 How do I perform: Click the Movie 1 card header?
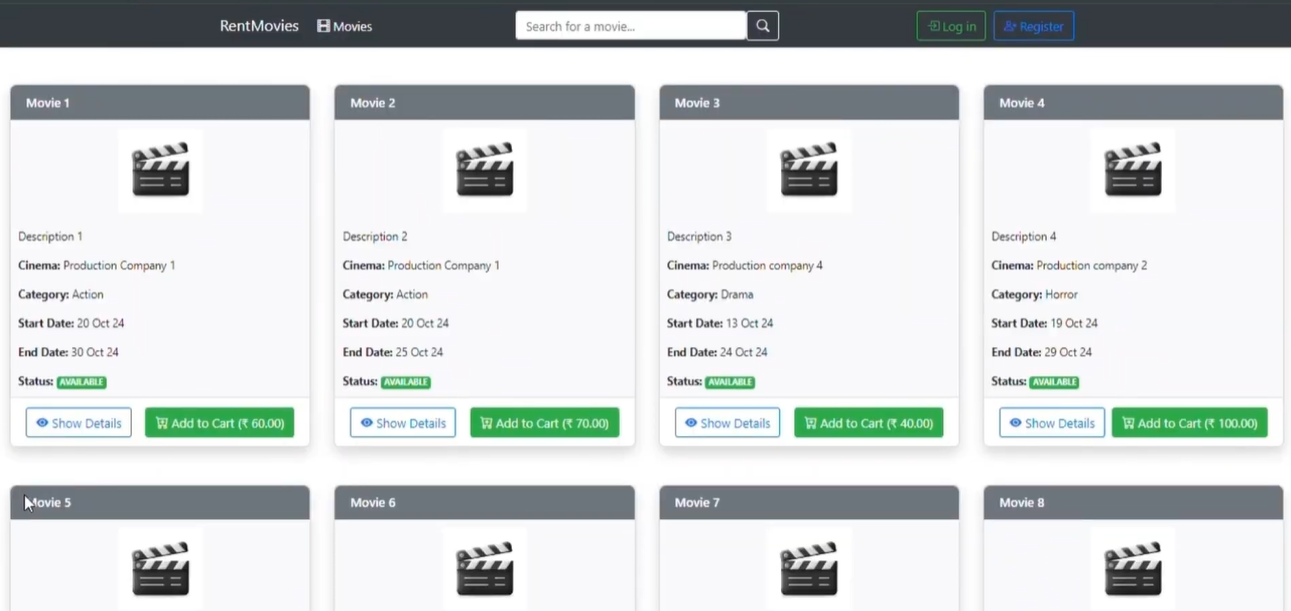(x=160, y=103)
